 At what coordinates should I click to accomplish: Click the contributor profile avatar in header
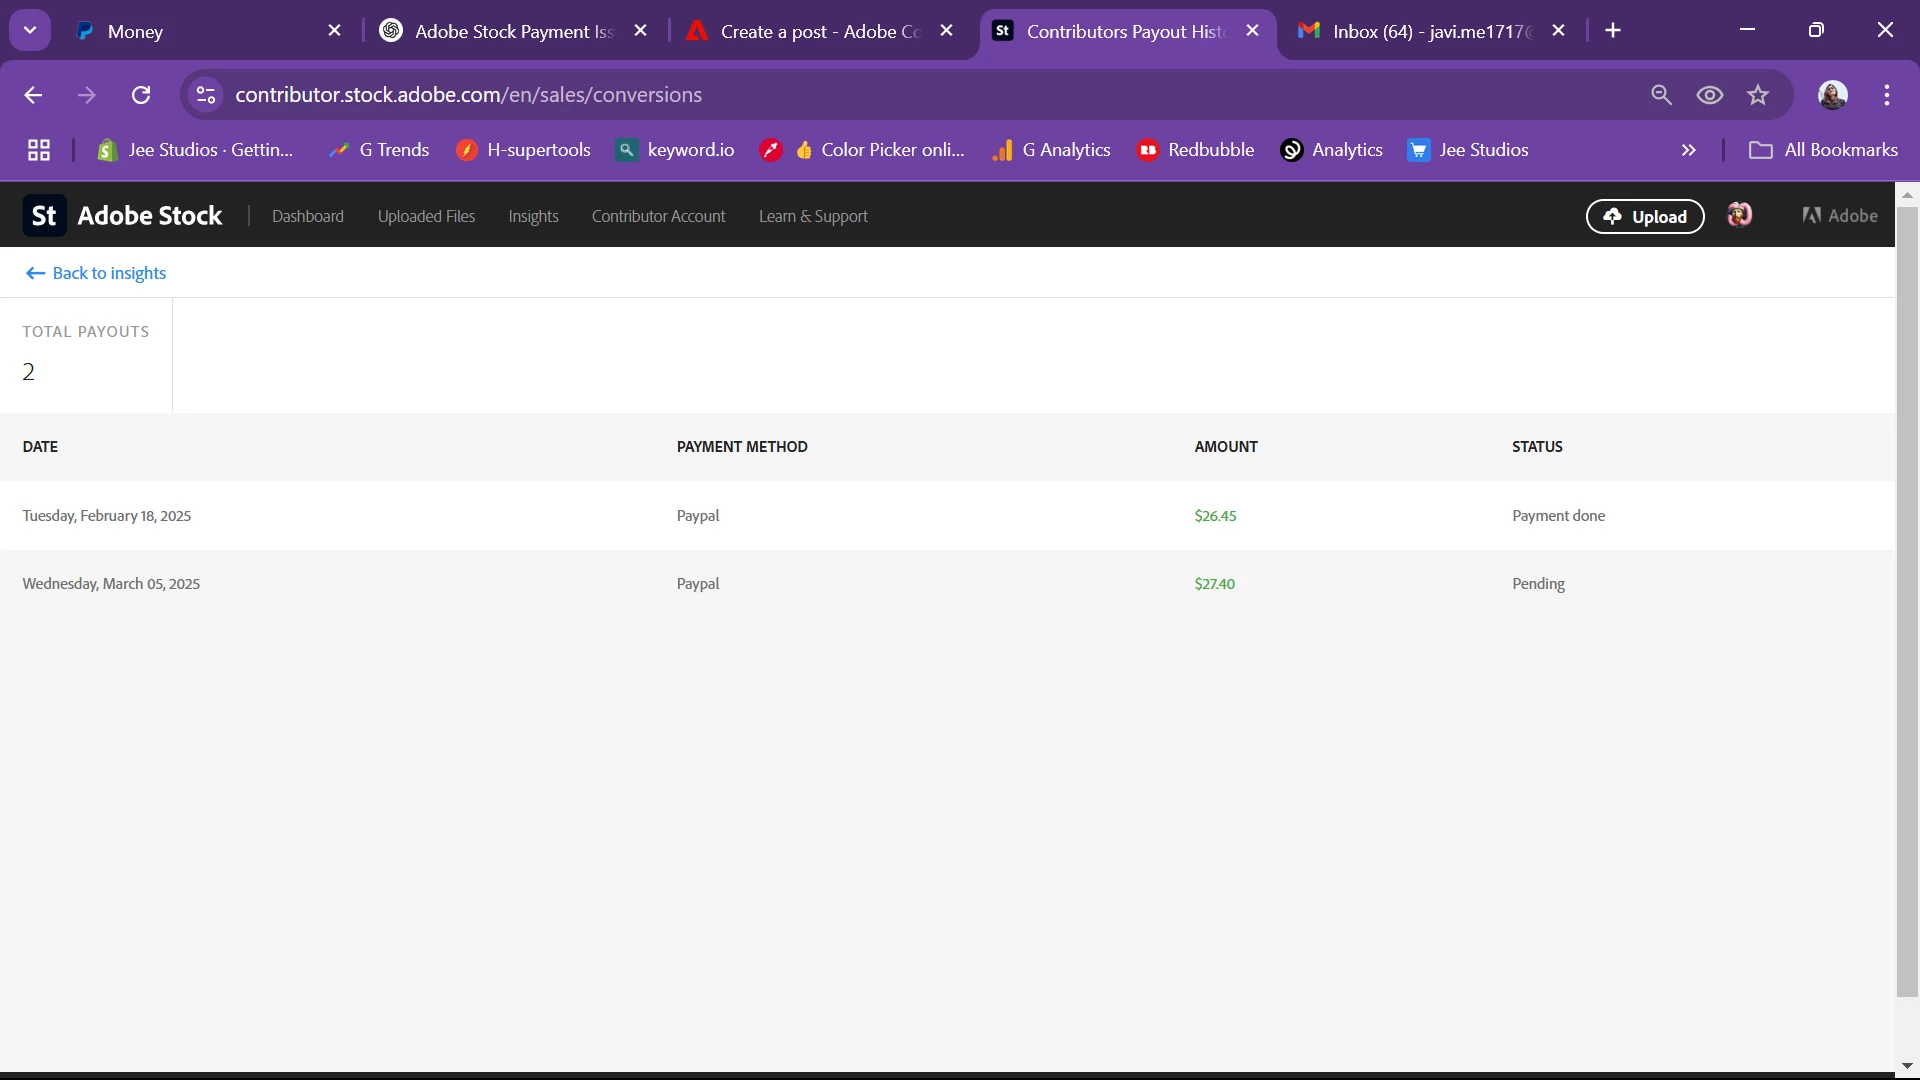1740,215
